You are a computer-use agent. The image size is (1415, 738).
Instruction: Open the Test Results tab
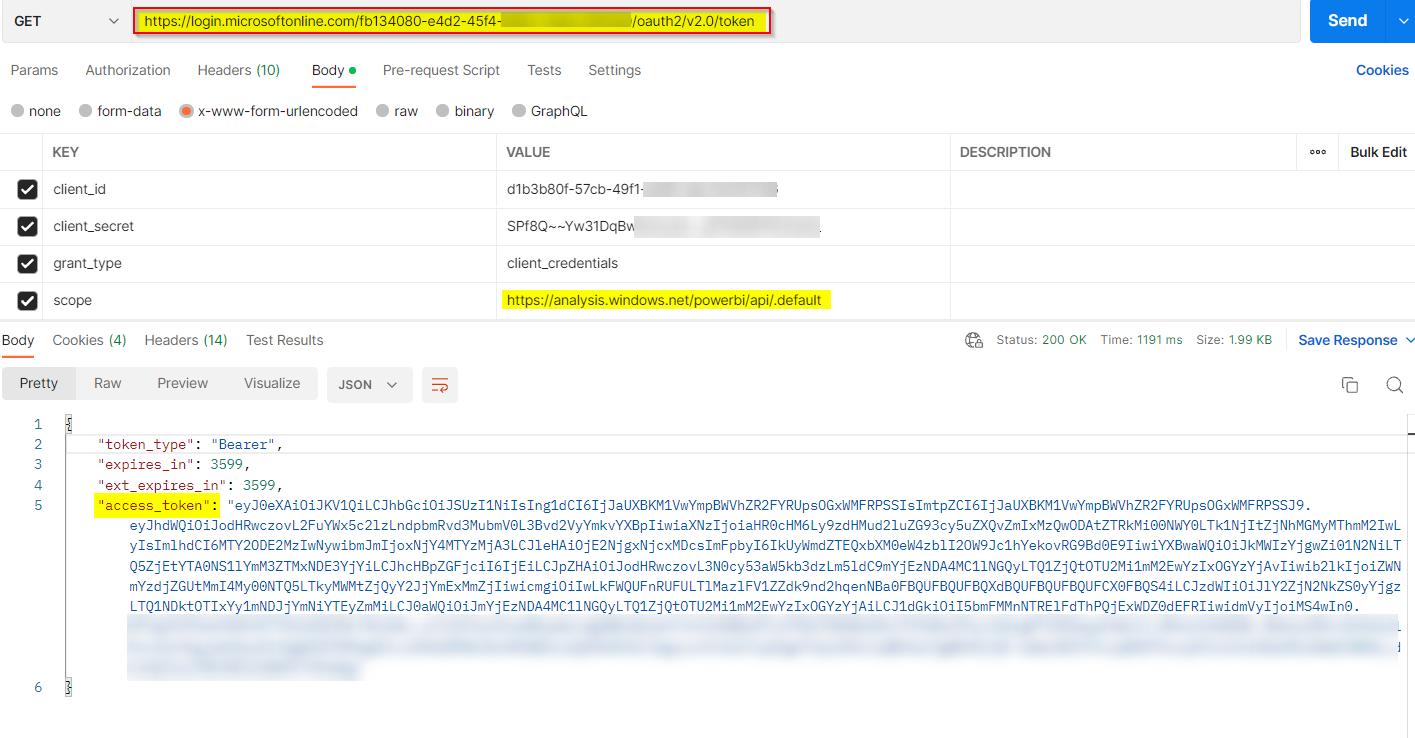[285, 340]
